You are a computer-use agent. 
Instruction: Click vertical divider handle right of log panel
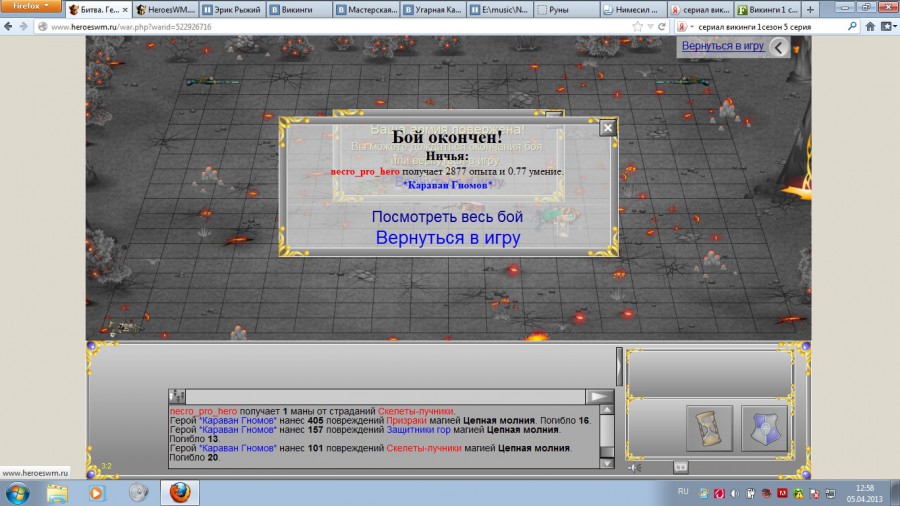tap(619, 366)
